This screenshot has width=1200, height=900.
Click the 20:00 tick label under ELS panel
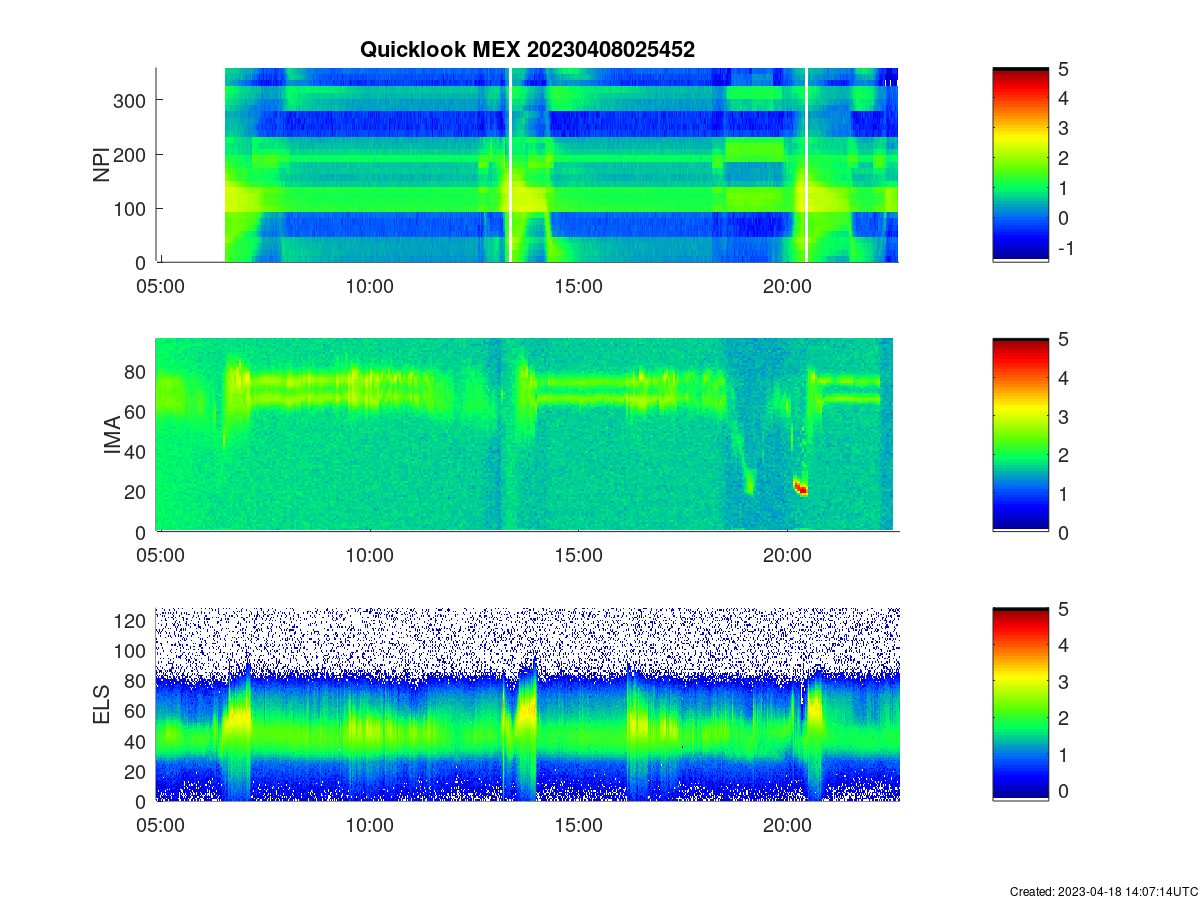pos(787,826)
